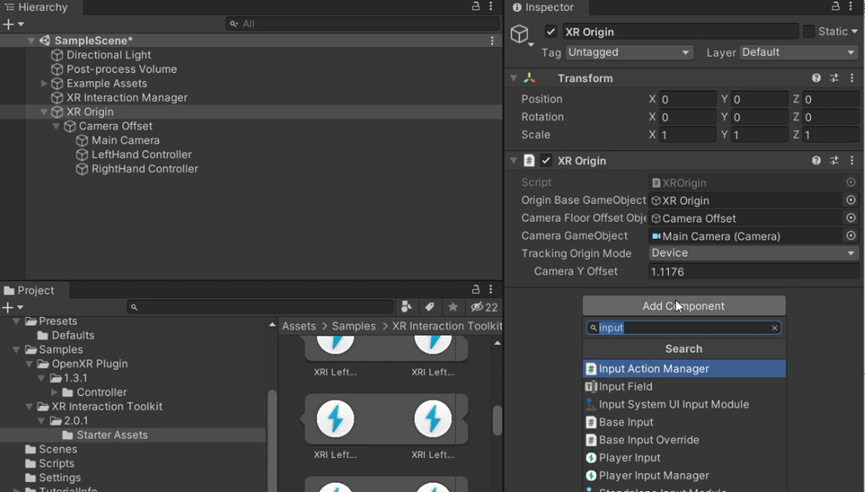Open the Hierarchy create plus dropdown

(x=13, y=24)
